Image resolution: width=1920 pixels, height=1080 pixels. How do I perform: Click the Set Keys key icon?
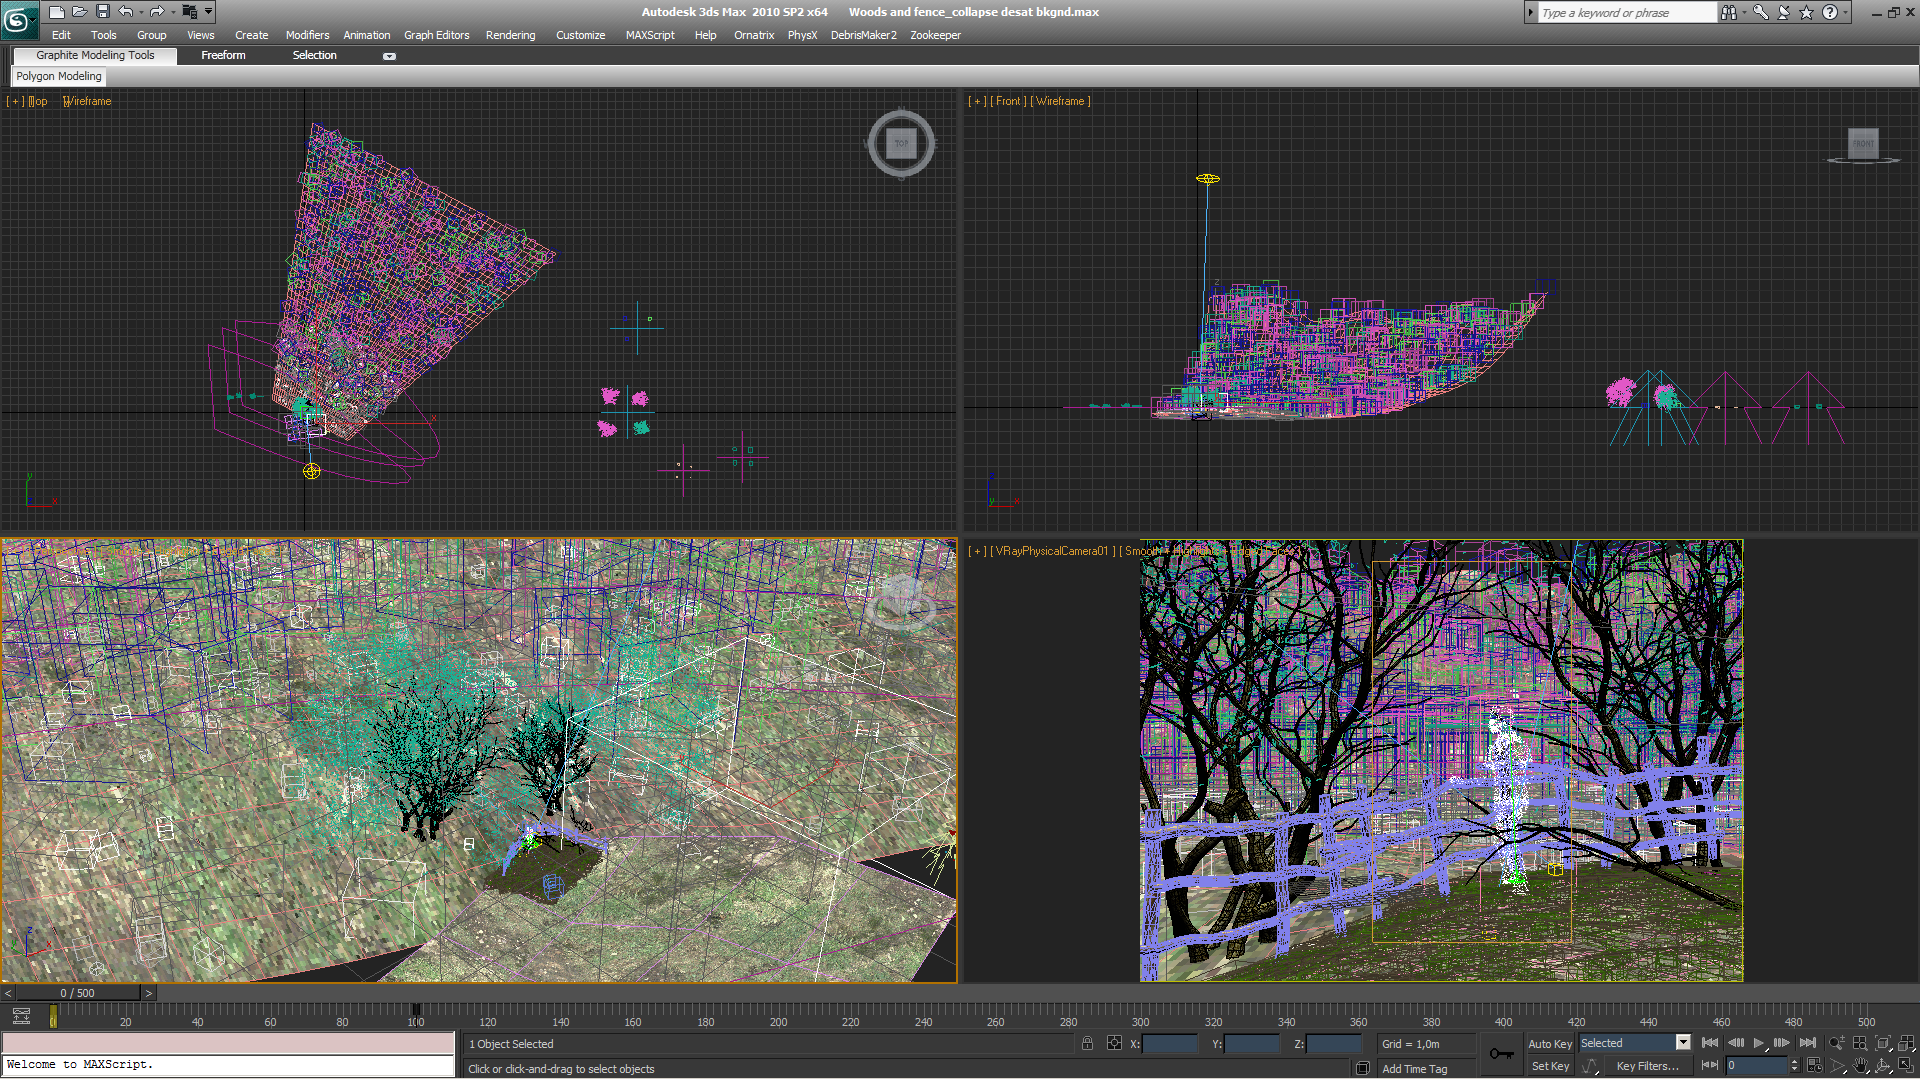[1501, 1053]
